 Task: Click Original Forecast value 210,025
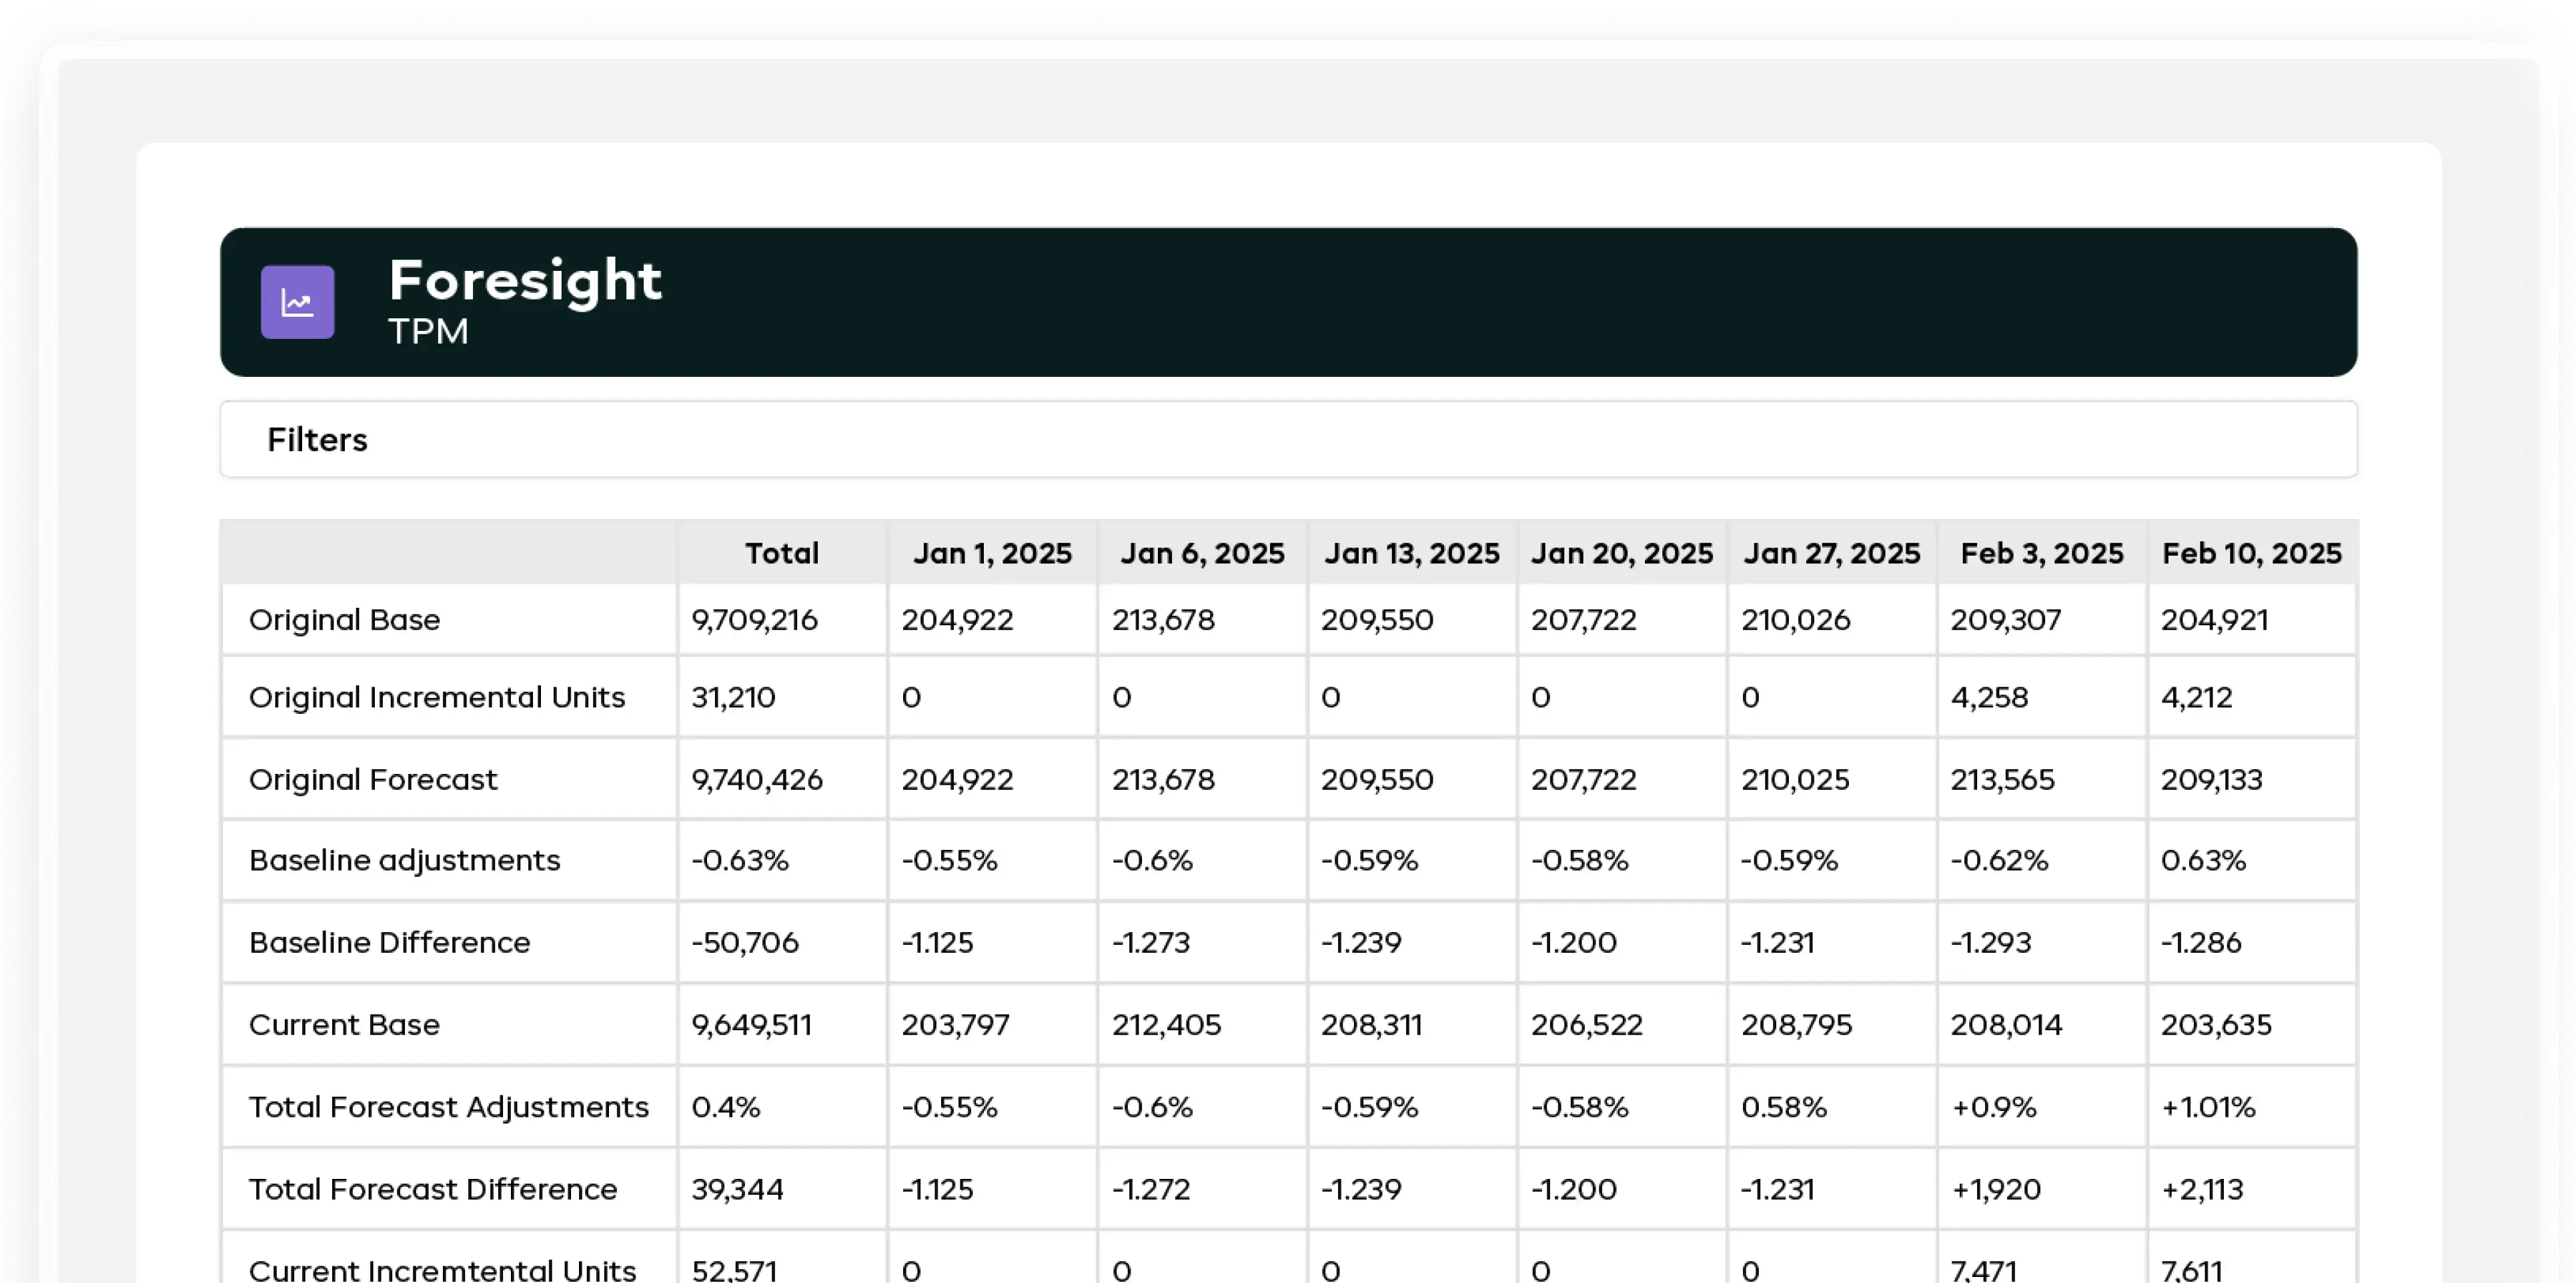click(1795, 779)
